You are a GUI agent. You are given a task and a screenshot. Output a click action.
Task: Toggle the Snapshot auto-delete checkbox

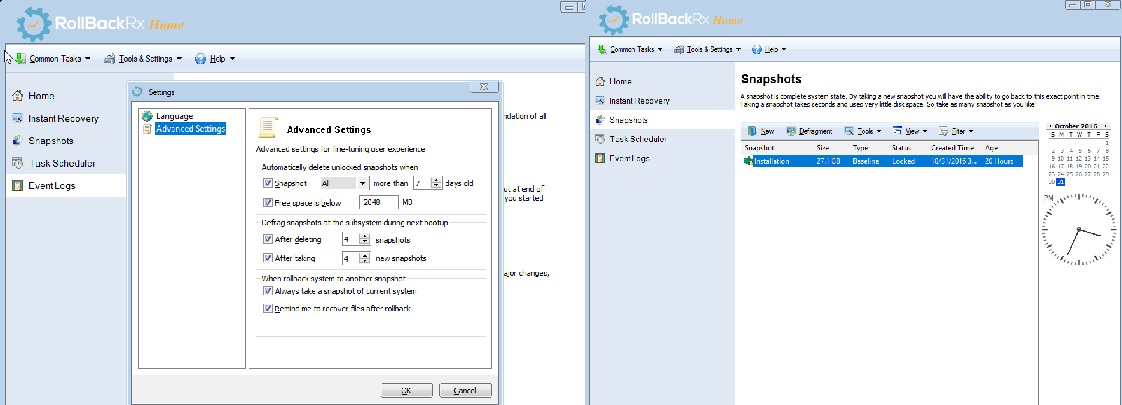(268, 183)
